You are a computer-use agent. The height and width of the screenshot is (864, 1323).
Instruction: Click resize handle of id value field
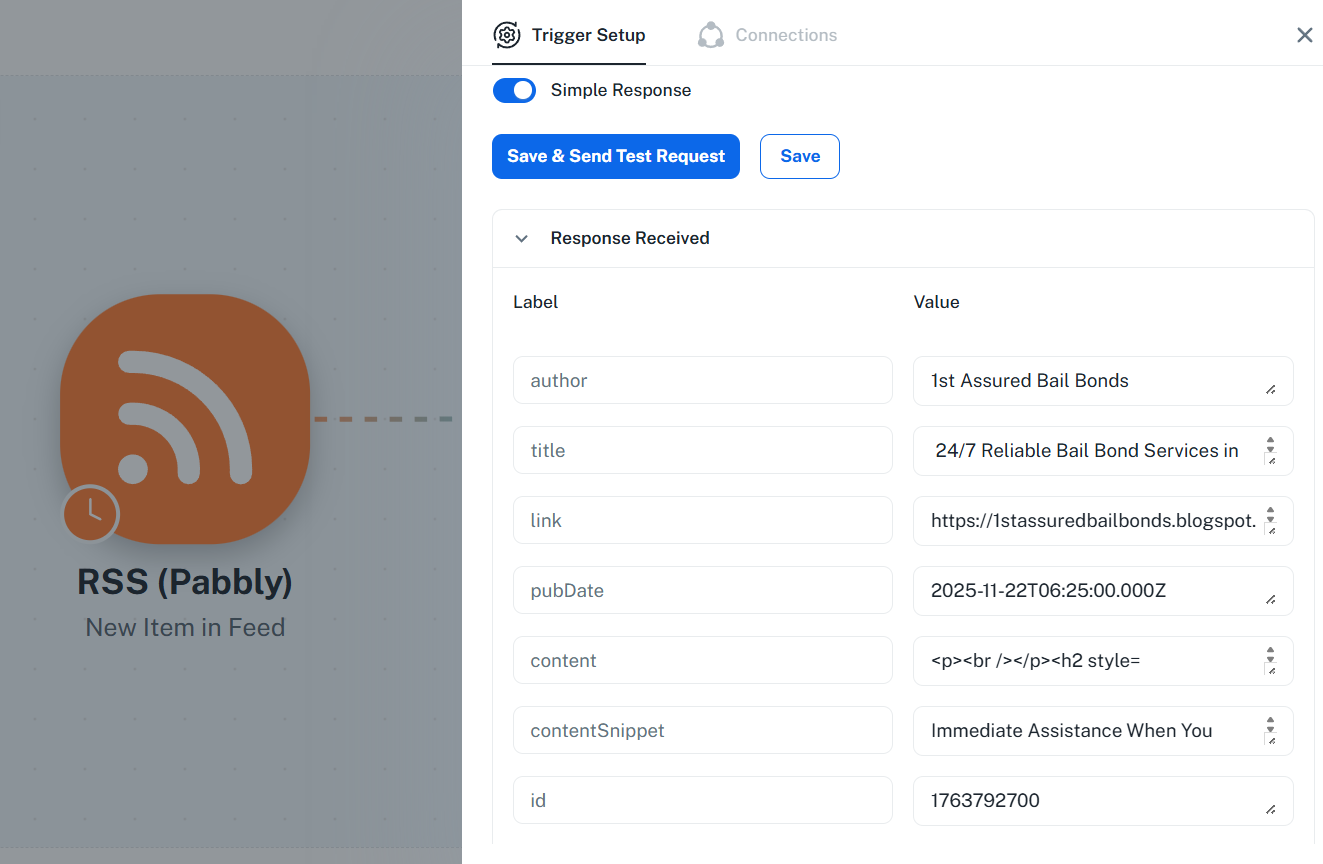[1270, 810]
